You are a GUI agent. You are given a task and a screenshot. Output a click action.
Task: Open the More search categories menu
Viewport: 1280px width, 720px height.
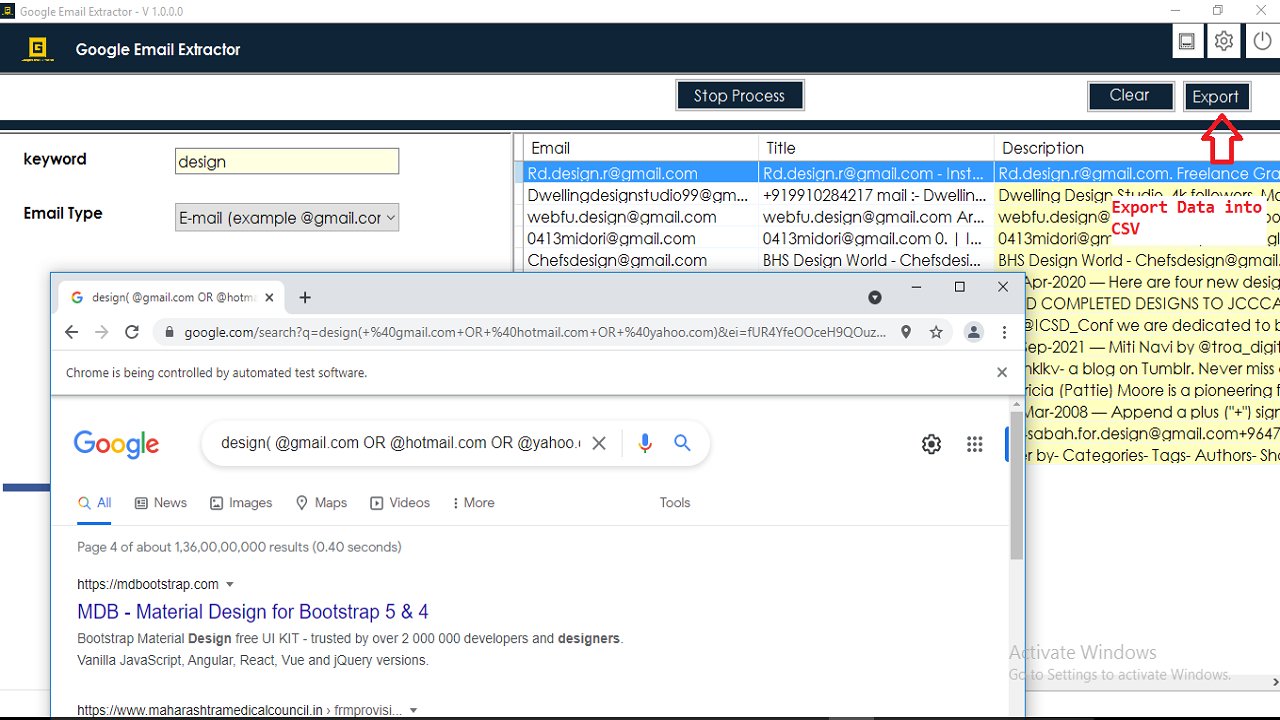coord(473,503)
